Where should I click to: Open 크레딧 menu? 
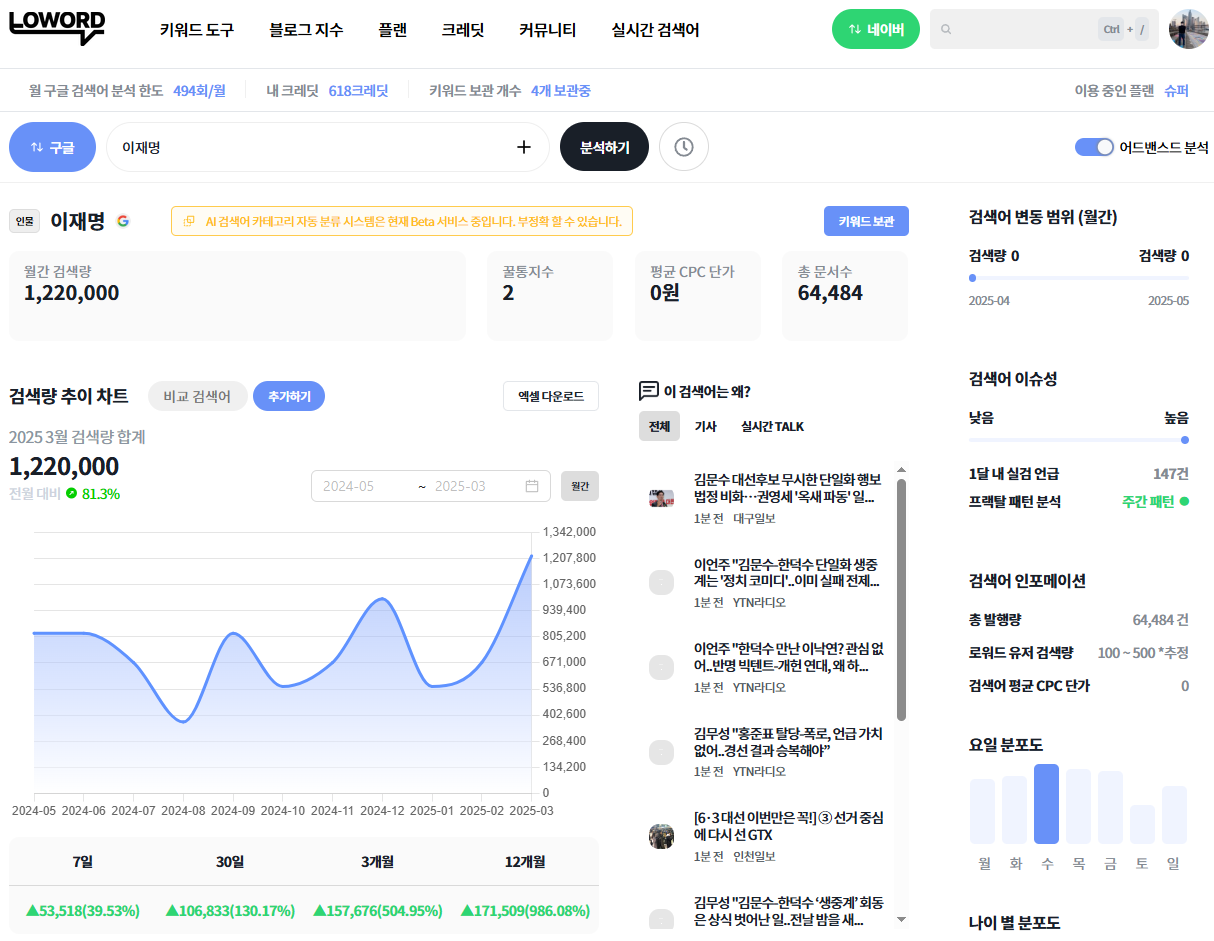(x=463, y=30)
